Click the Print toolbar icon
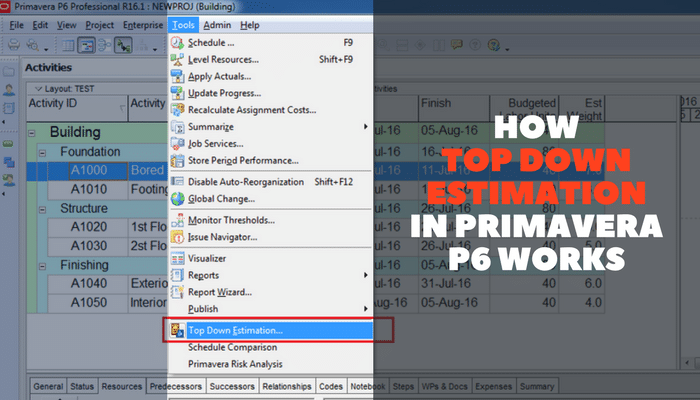The width and height of the screenshot is (700, 400). (14, 45)
